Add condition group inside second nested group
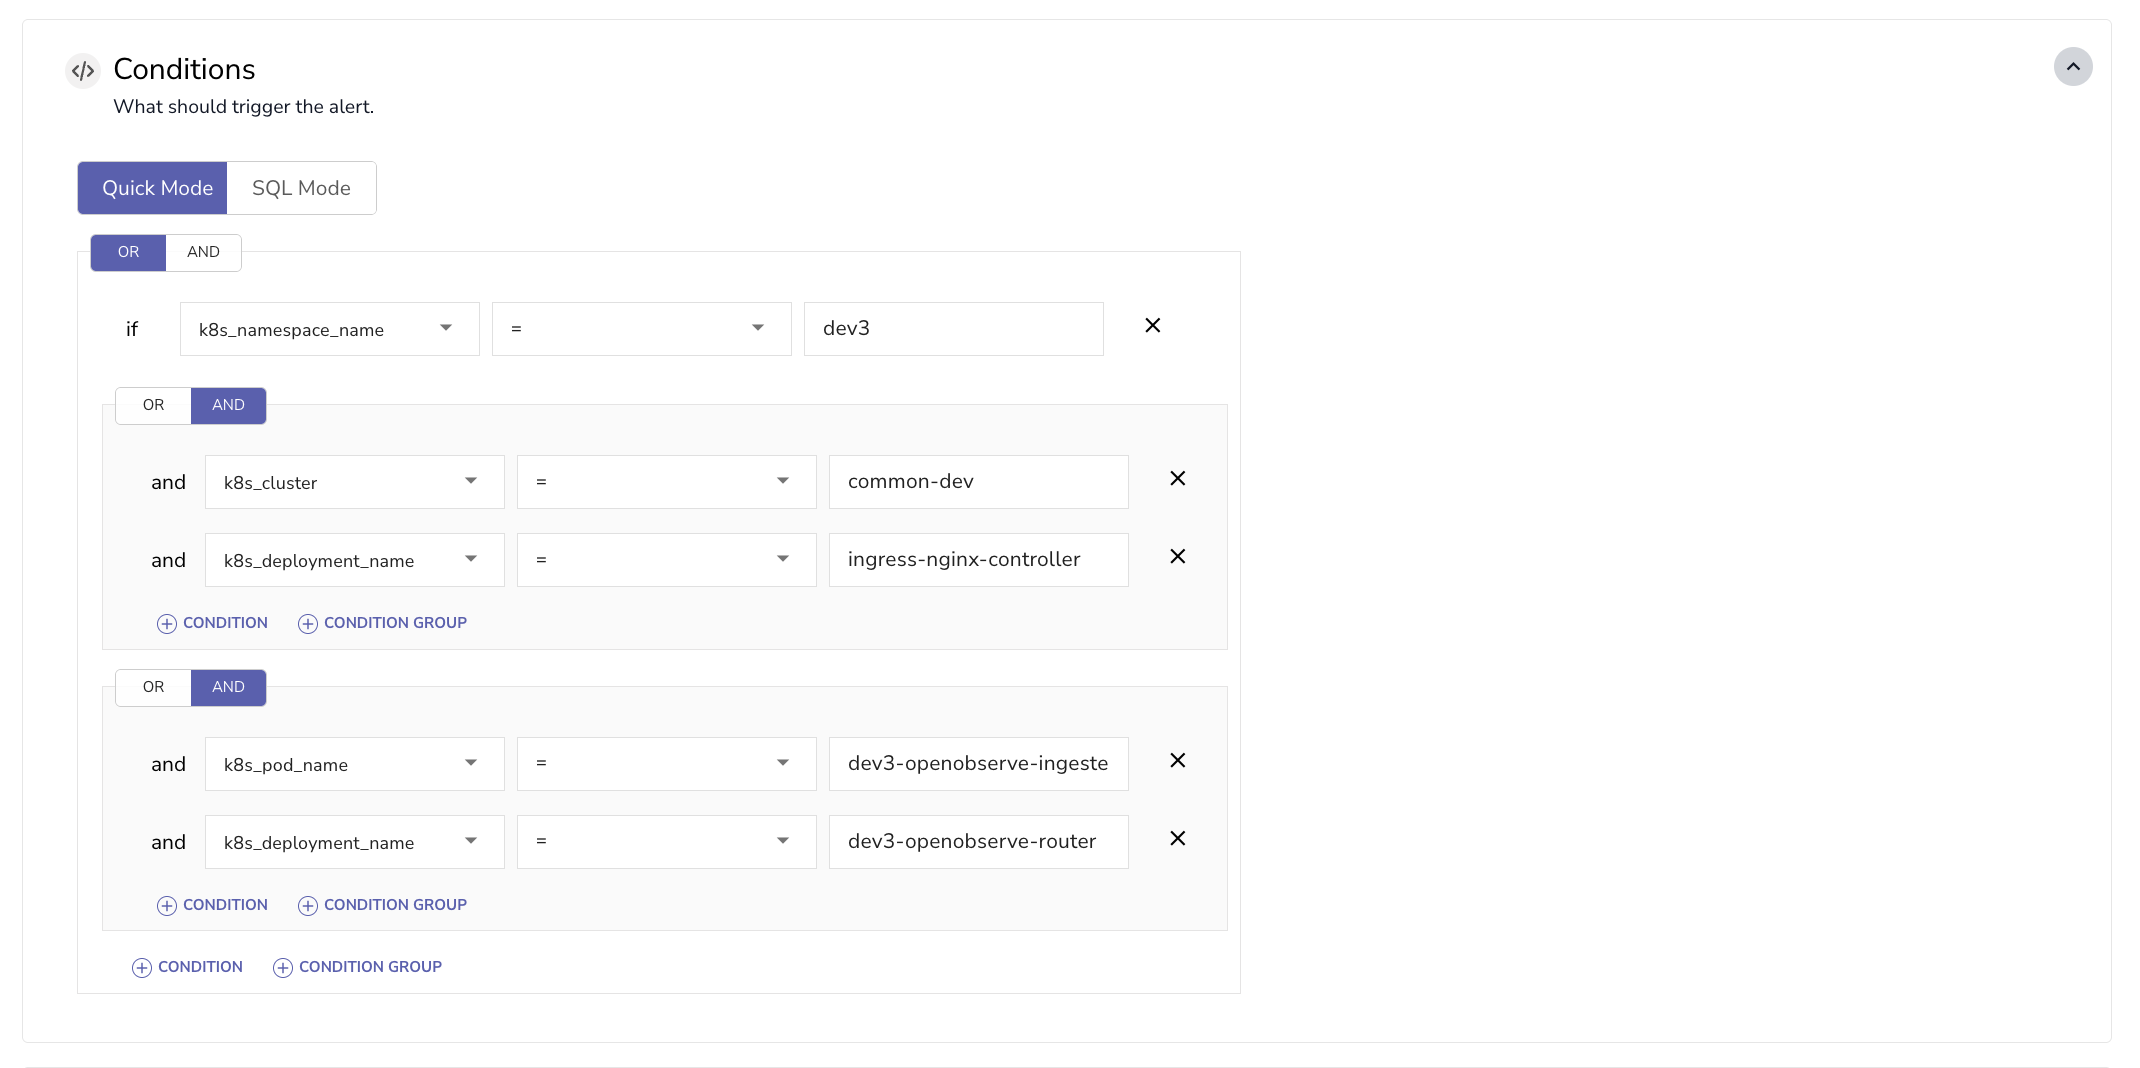 pos(383,905)
